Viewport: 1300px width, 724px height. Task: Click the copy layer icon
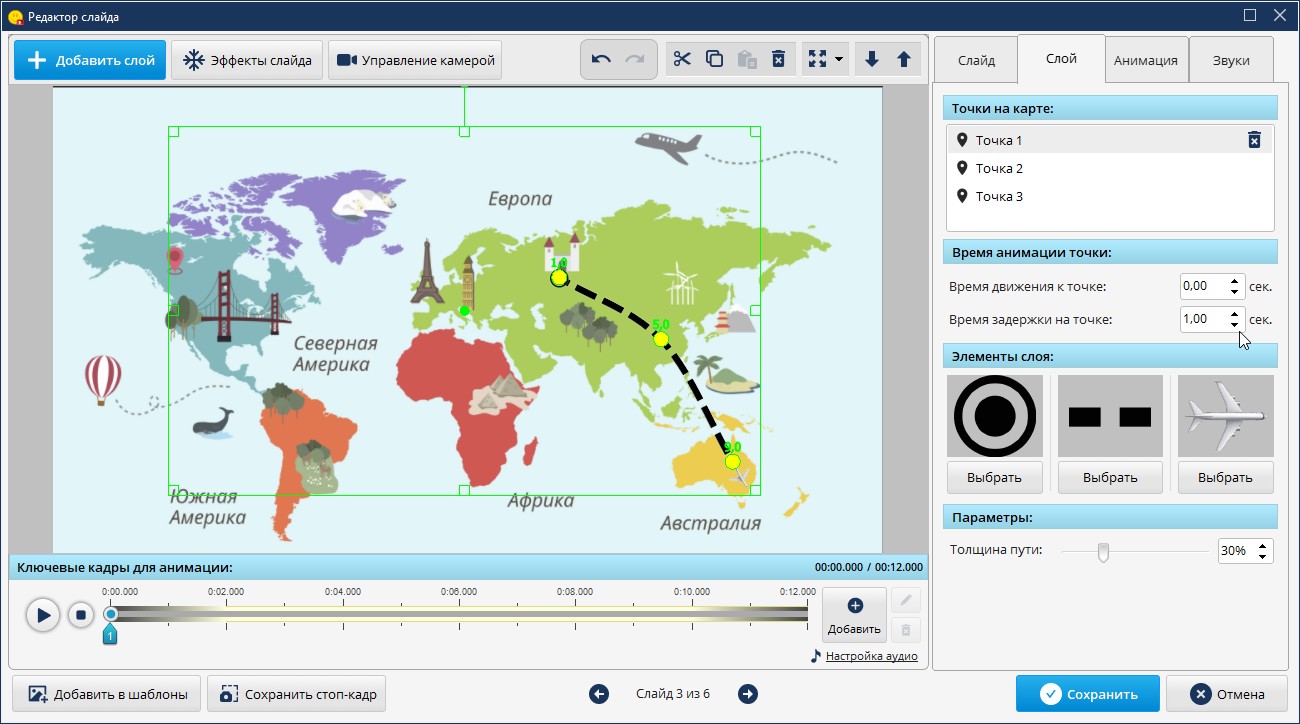coord(714,59)
